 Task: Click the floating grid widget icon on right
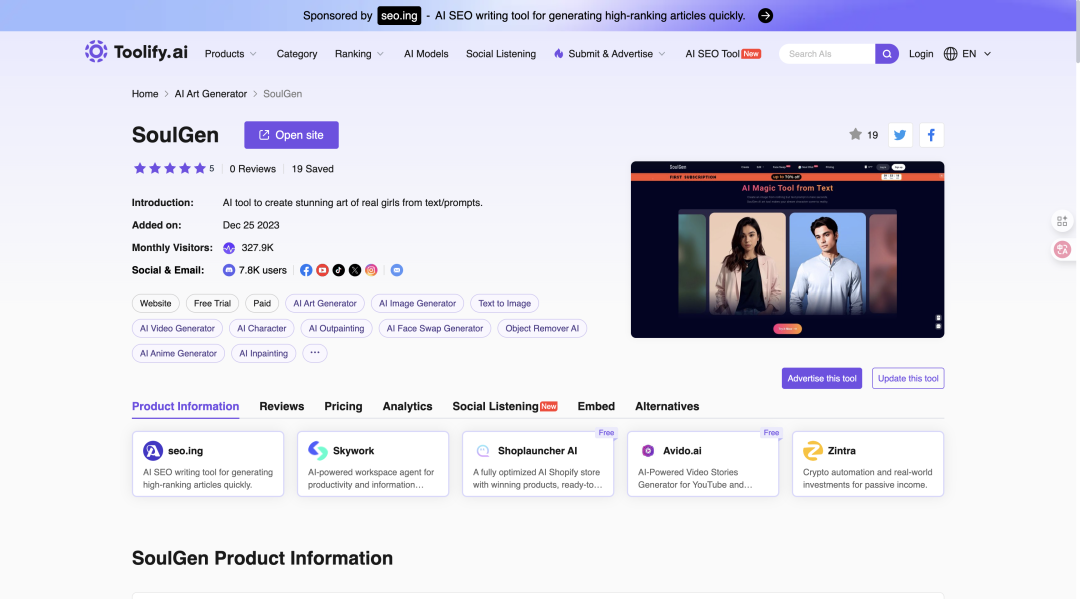pyautogui.click(x=1062, y=221)
